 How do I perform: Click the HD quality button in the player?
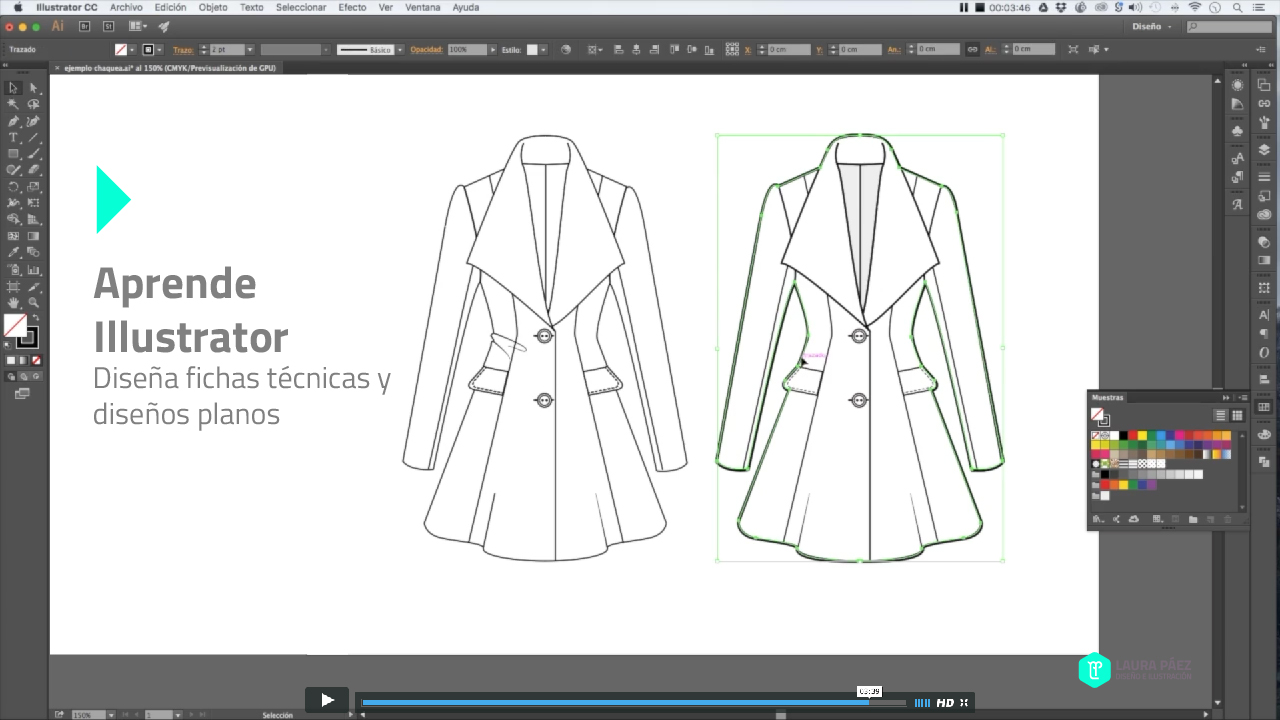click(945, 703)
